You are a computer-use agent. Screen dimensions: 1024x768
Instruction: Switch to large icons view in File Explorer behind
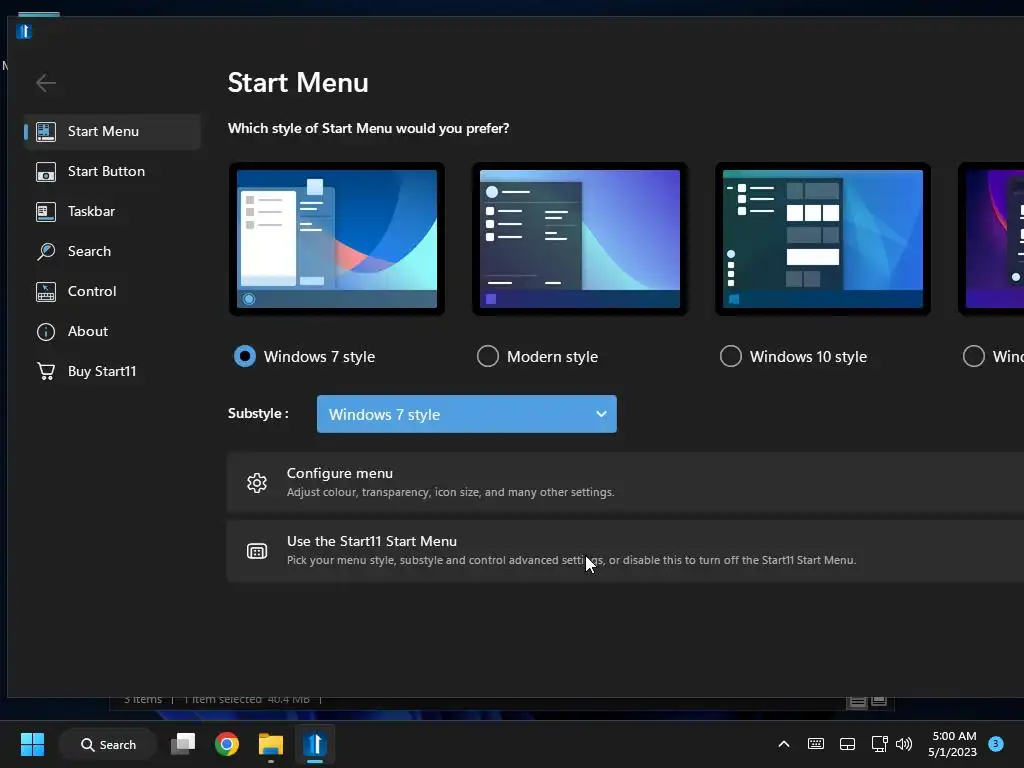click(879, 701)
